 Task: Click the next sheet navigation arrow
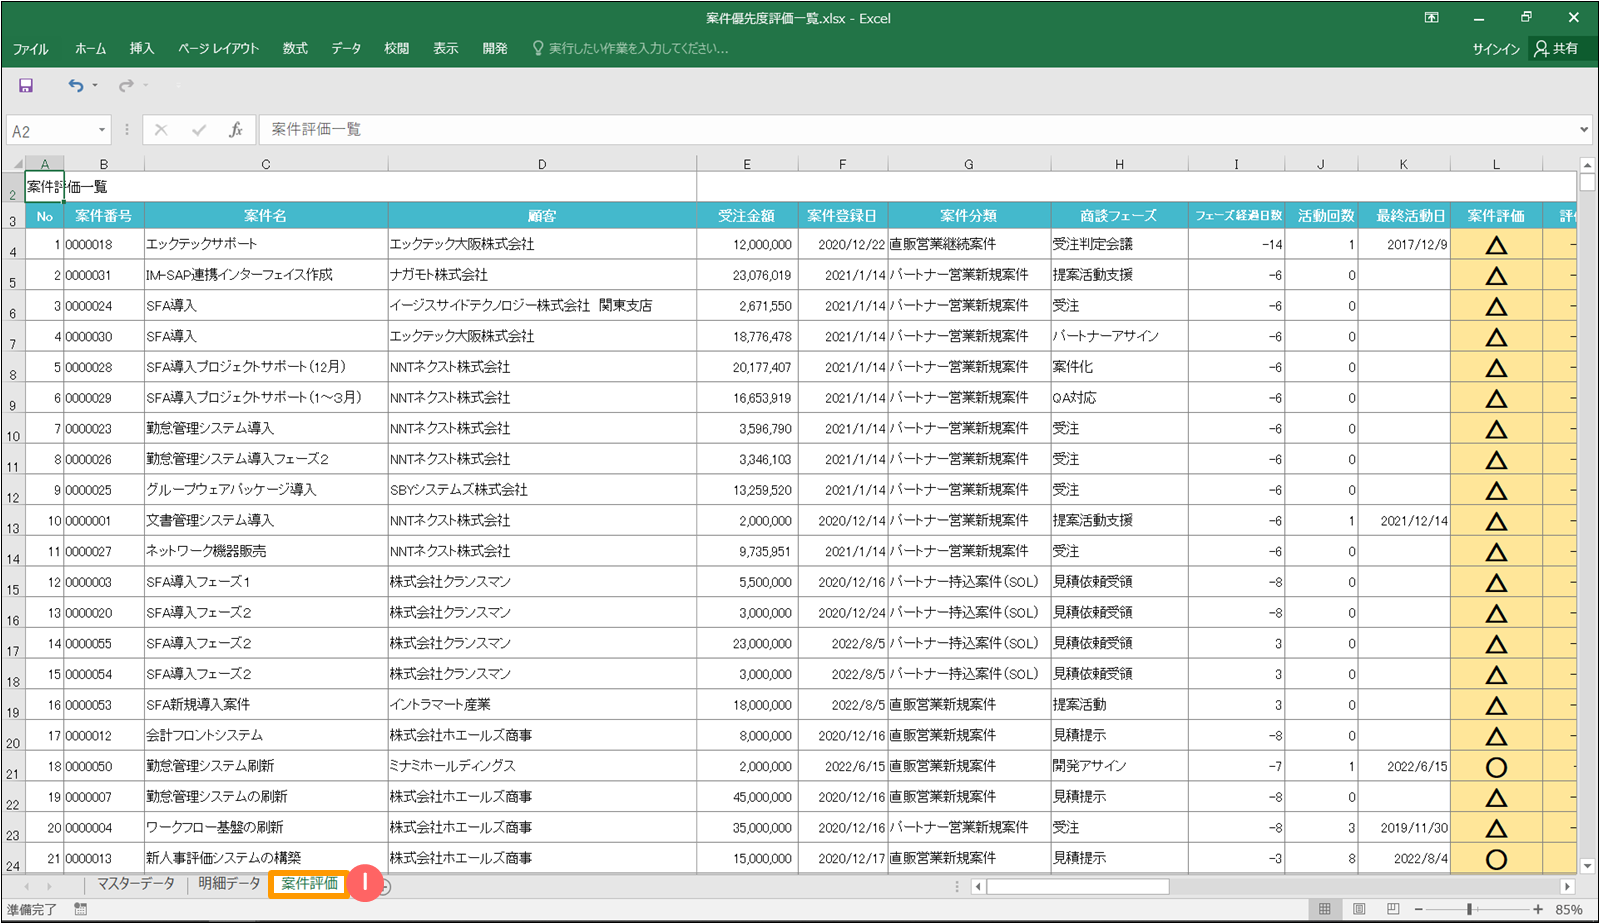pos(48,886)
